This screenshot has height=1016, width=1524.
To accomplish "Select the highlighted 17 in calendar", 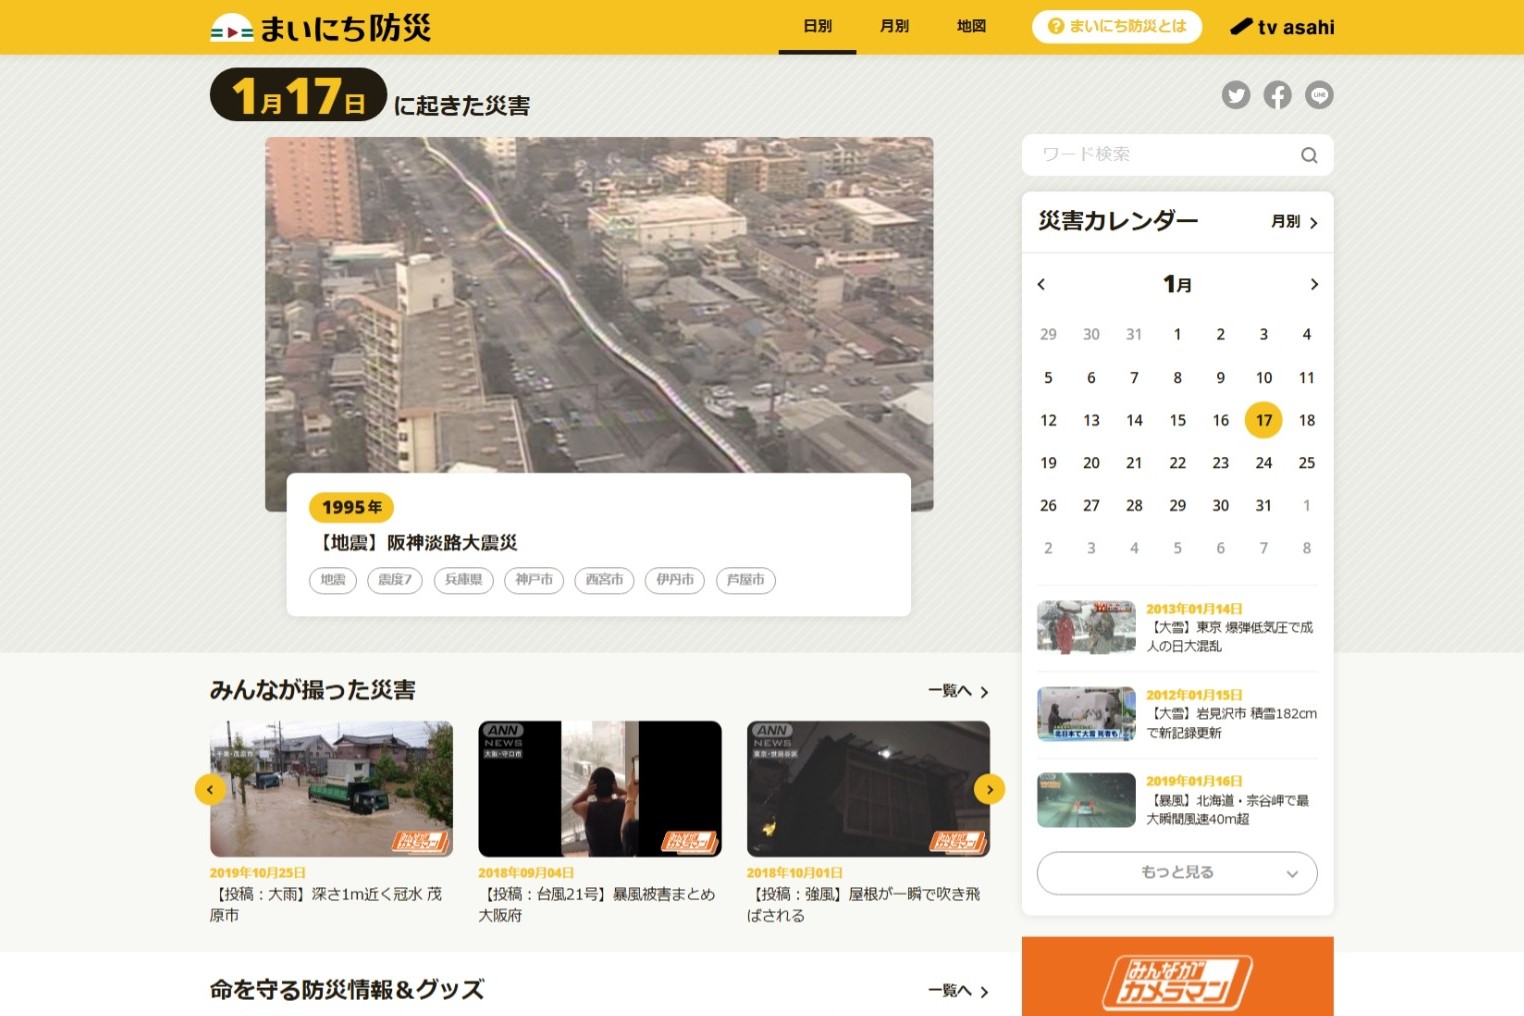I will 1264,420.
